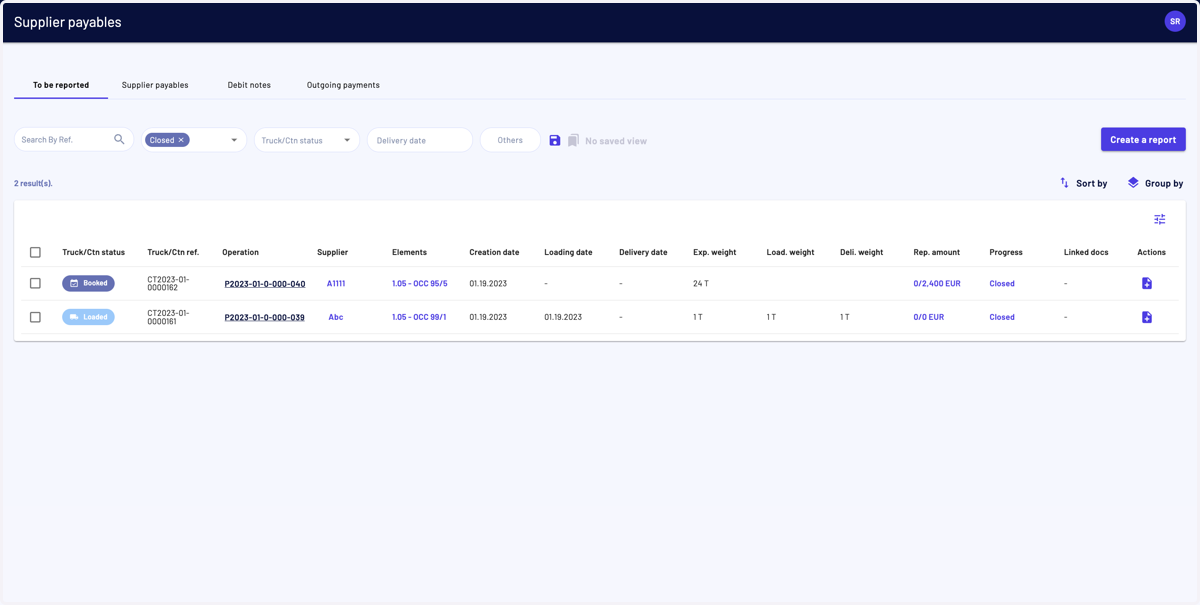
Task: Check the row for CT2023-01-0000162
Action: point(35,283)
